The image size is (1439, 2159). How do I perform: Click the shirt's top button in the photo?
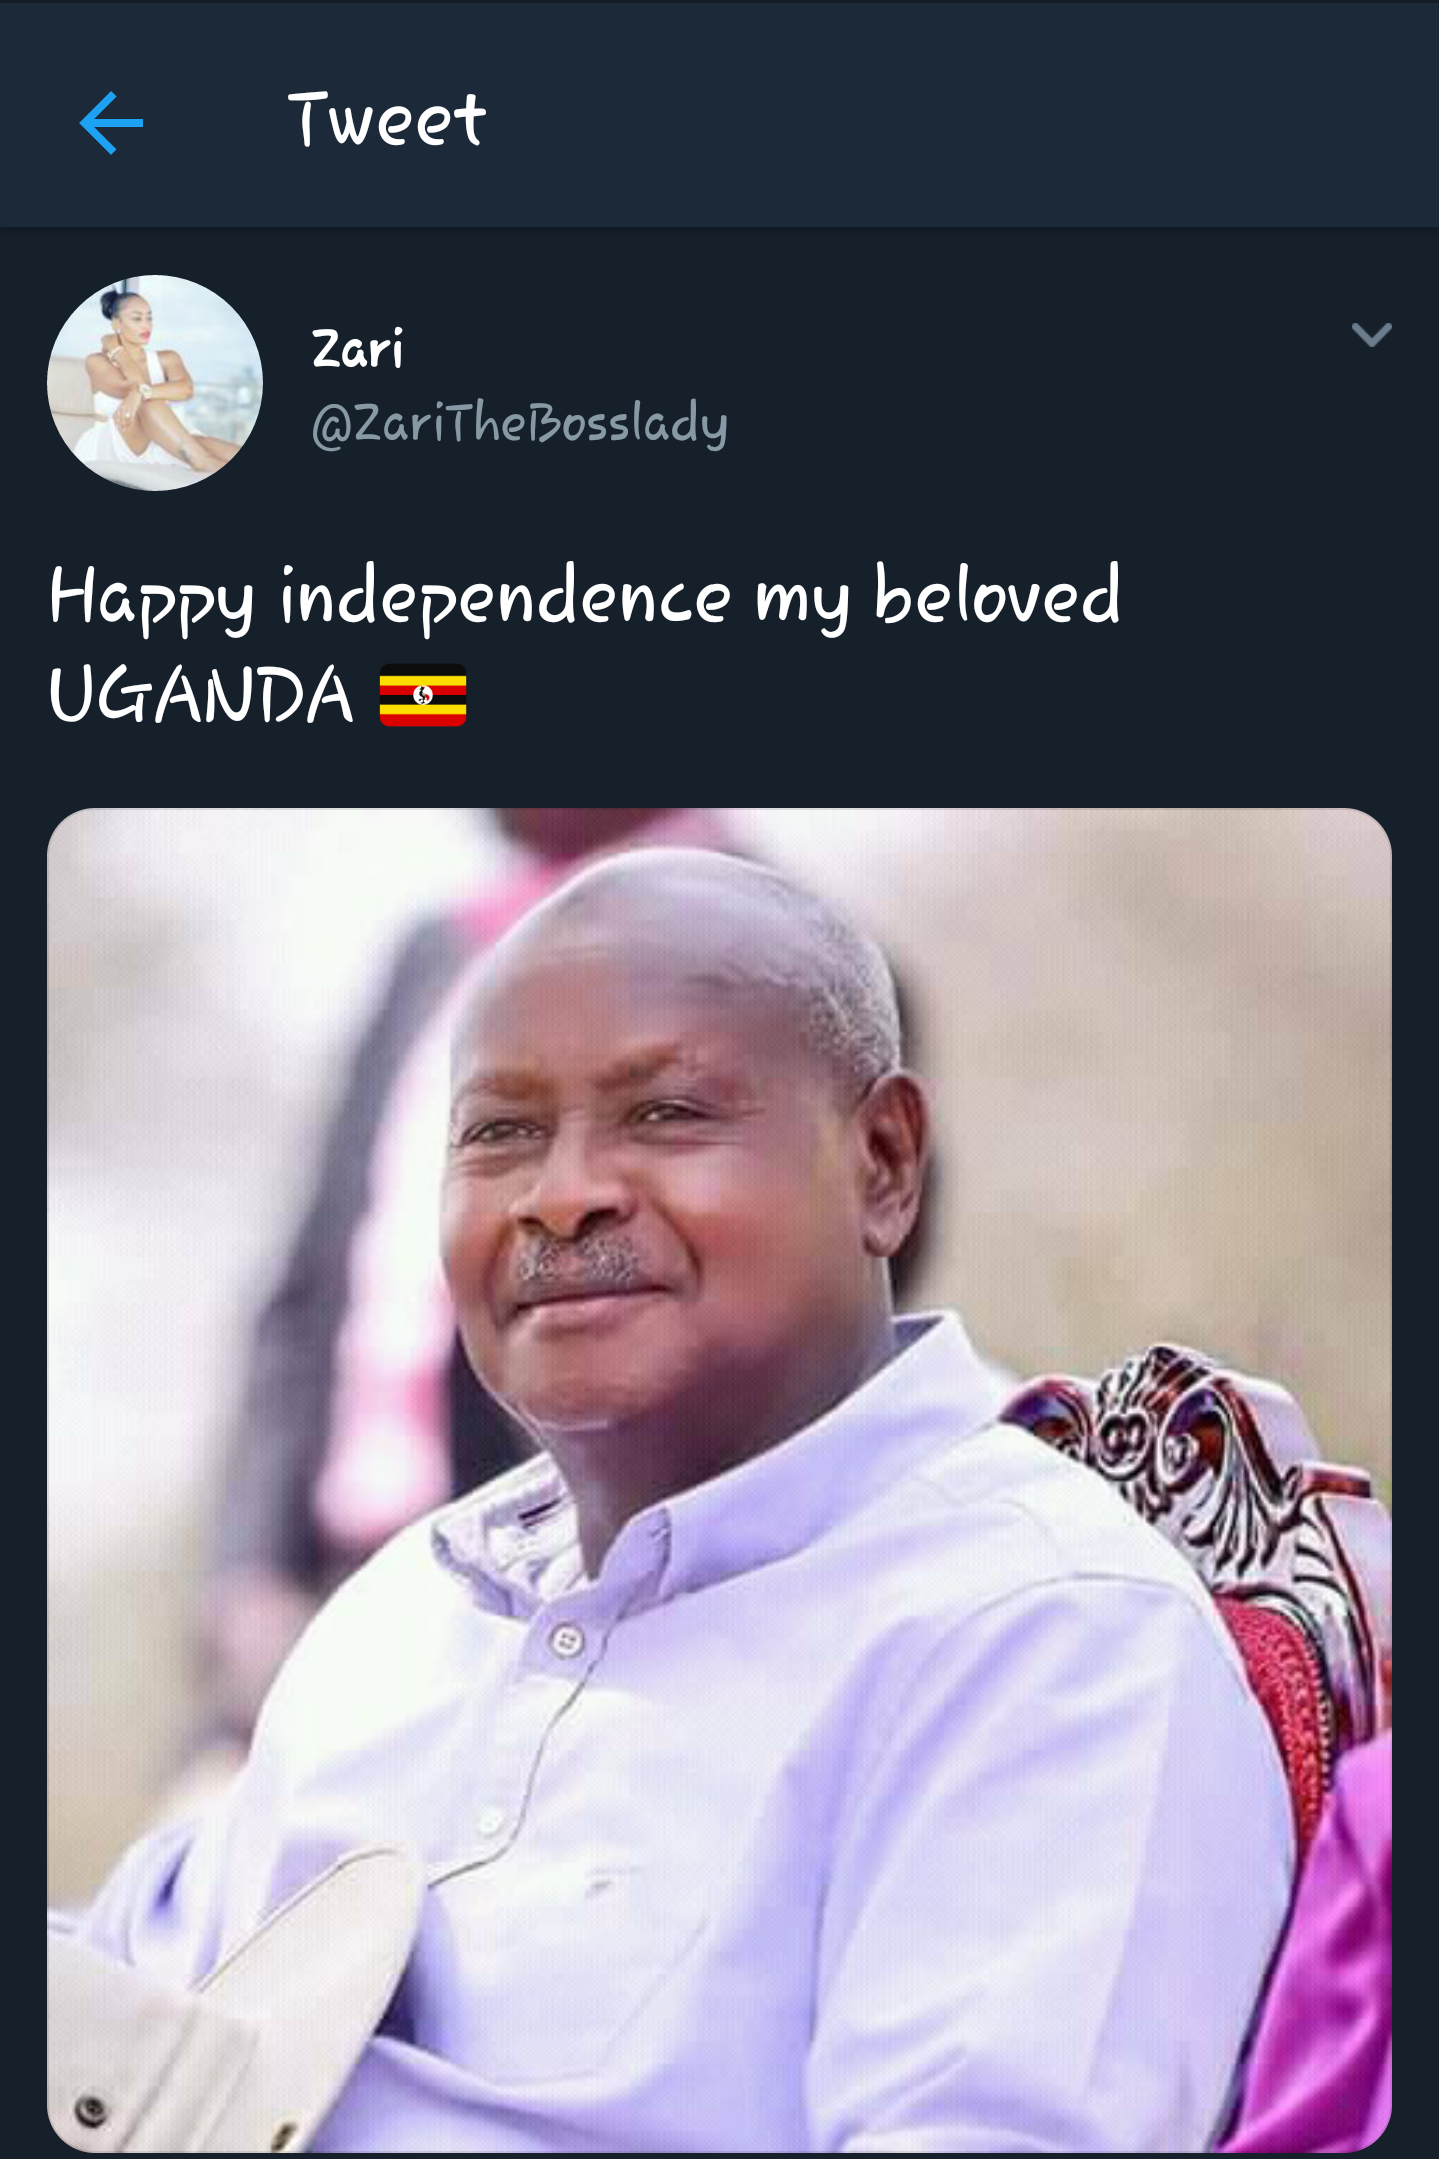pos(567,1640)
